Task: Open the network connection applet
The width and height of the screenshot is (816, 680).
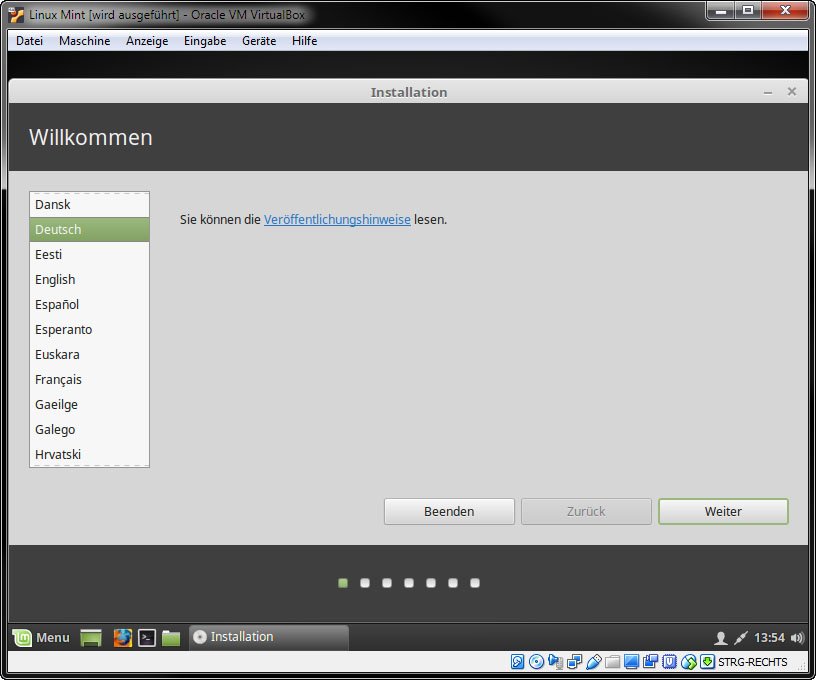Action: tap(741, 638)
